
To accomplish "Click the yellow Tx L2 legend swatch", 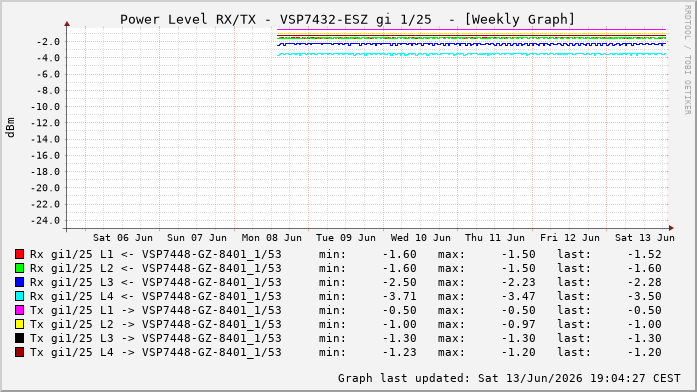I will point(19,324).
